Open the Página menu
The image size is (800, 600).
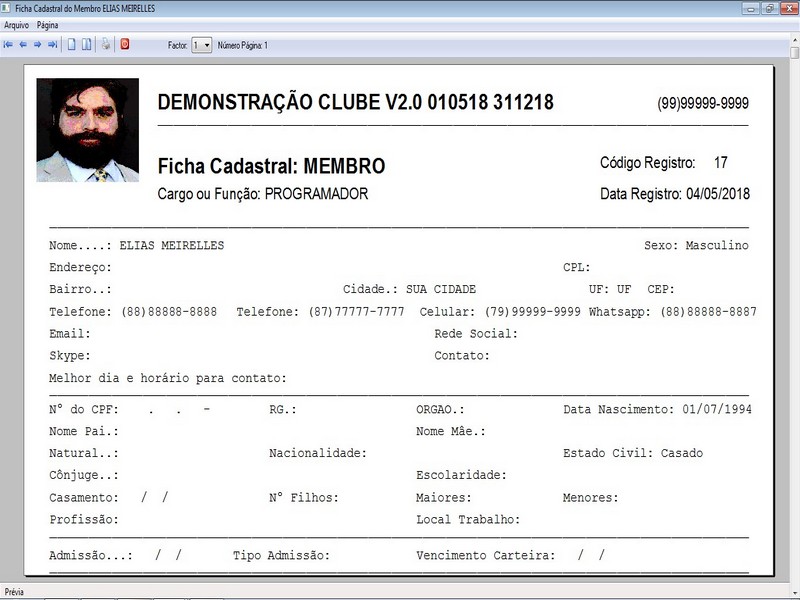click(47, 24)
